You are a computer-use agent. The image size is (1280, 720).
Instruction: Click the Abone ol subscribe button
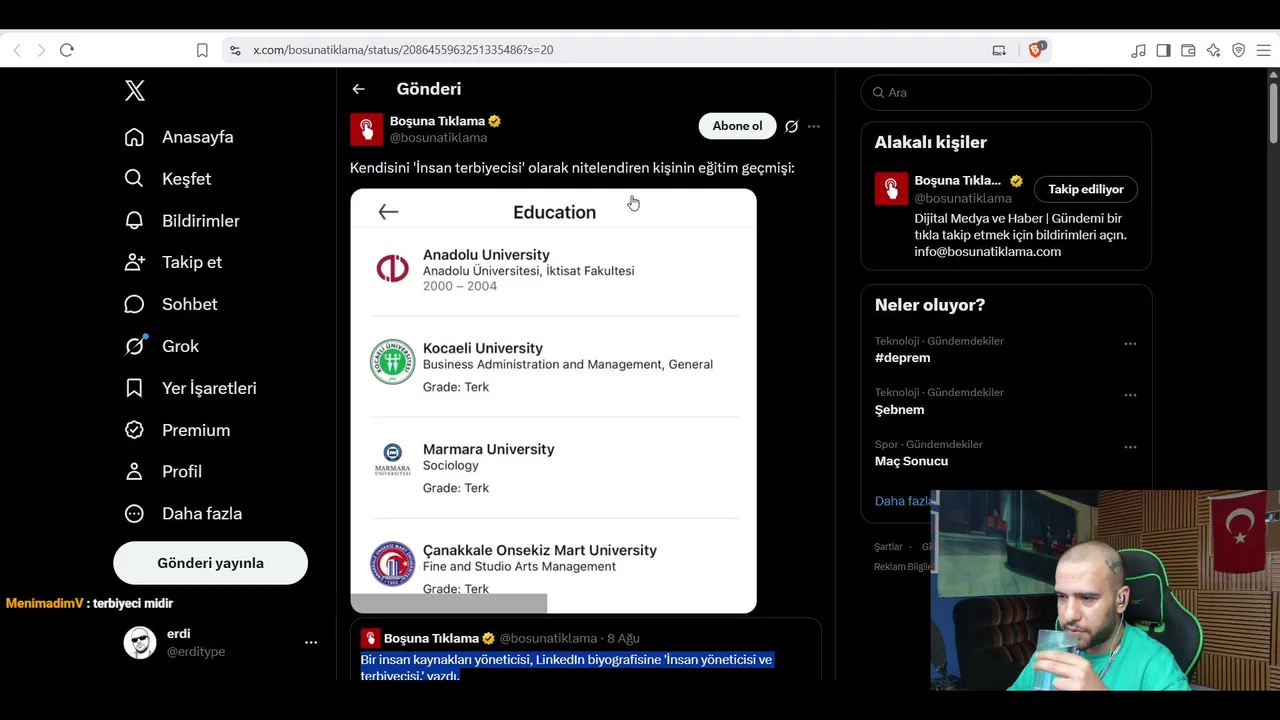[737, 126]
